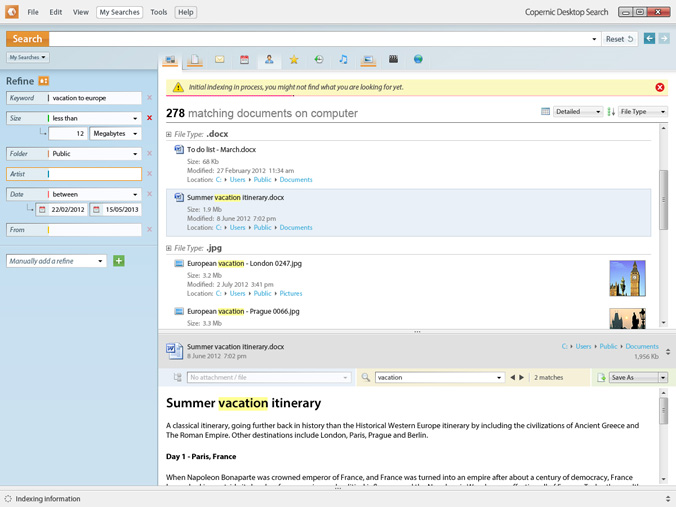Viewport: 676px width, 507px height.
Task: Select the videos film category icon
Action: coord(393,60)
